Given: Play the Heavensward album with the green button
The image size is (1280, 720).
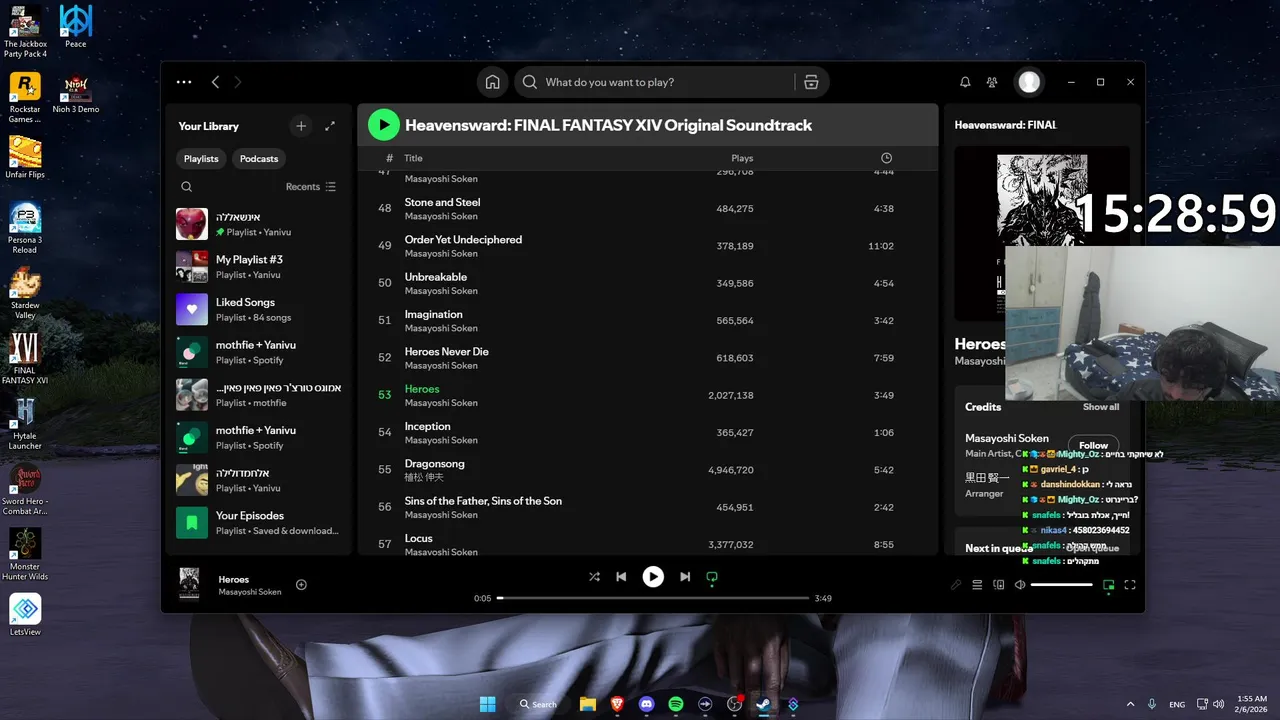Looking at the screenshot, I should point(383,125).
